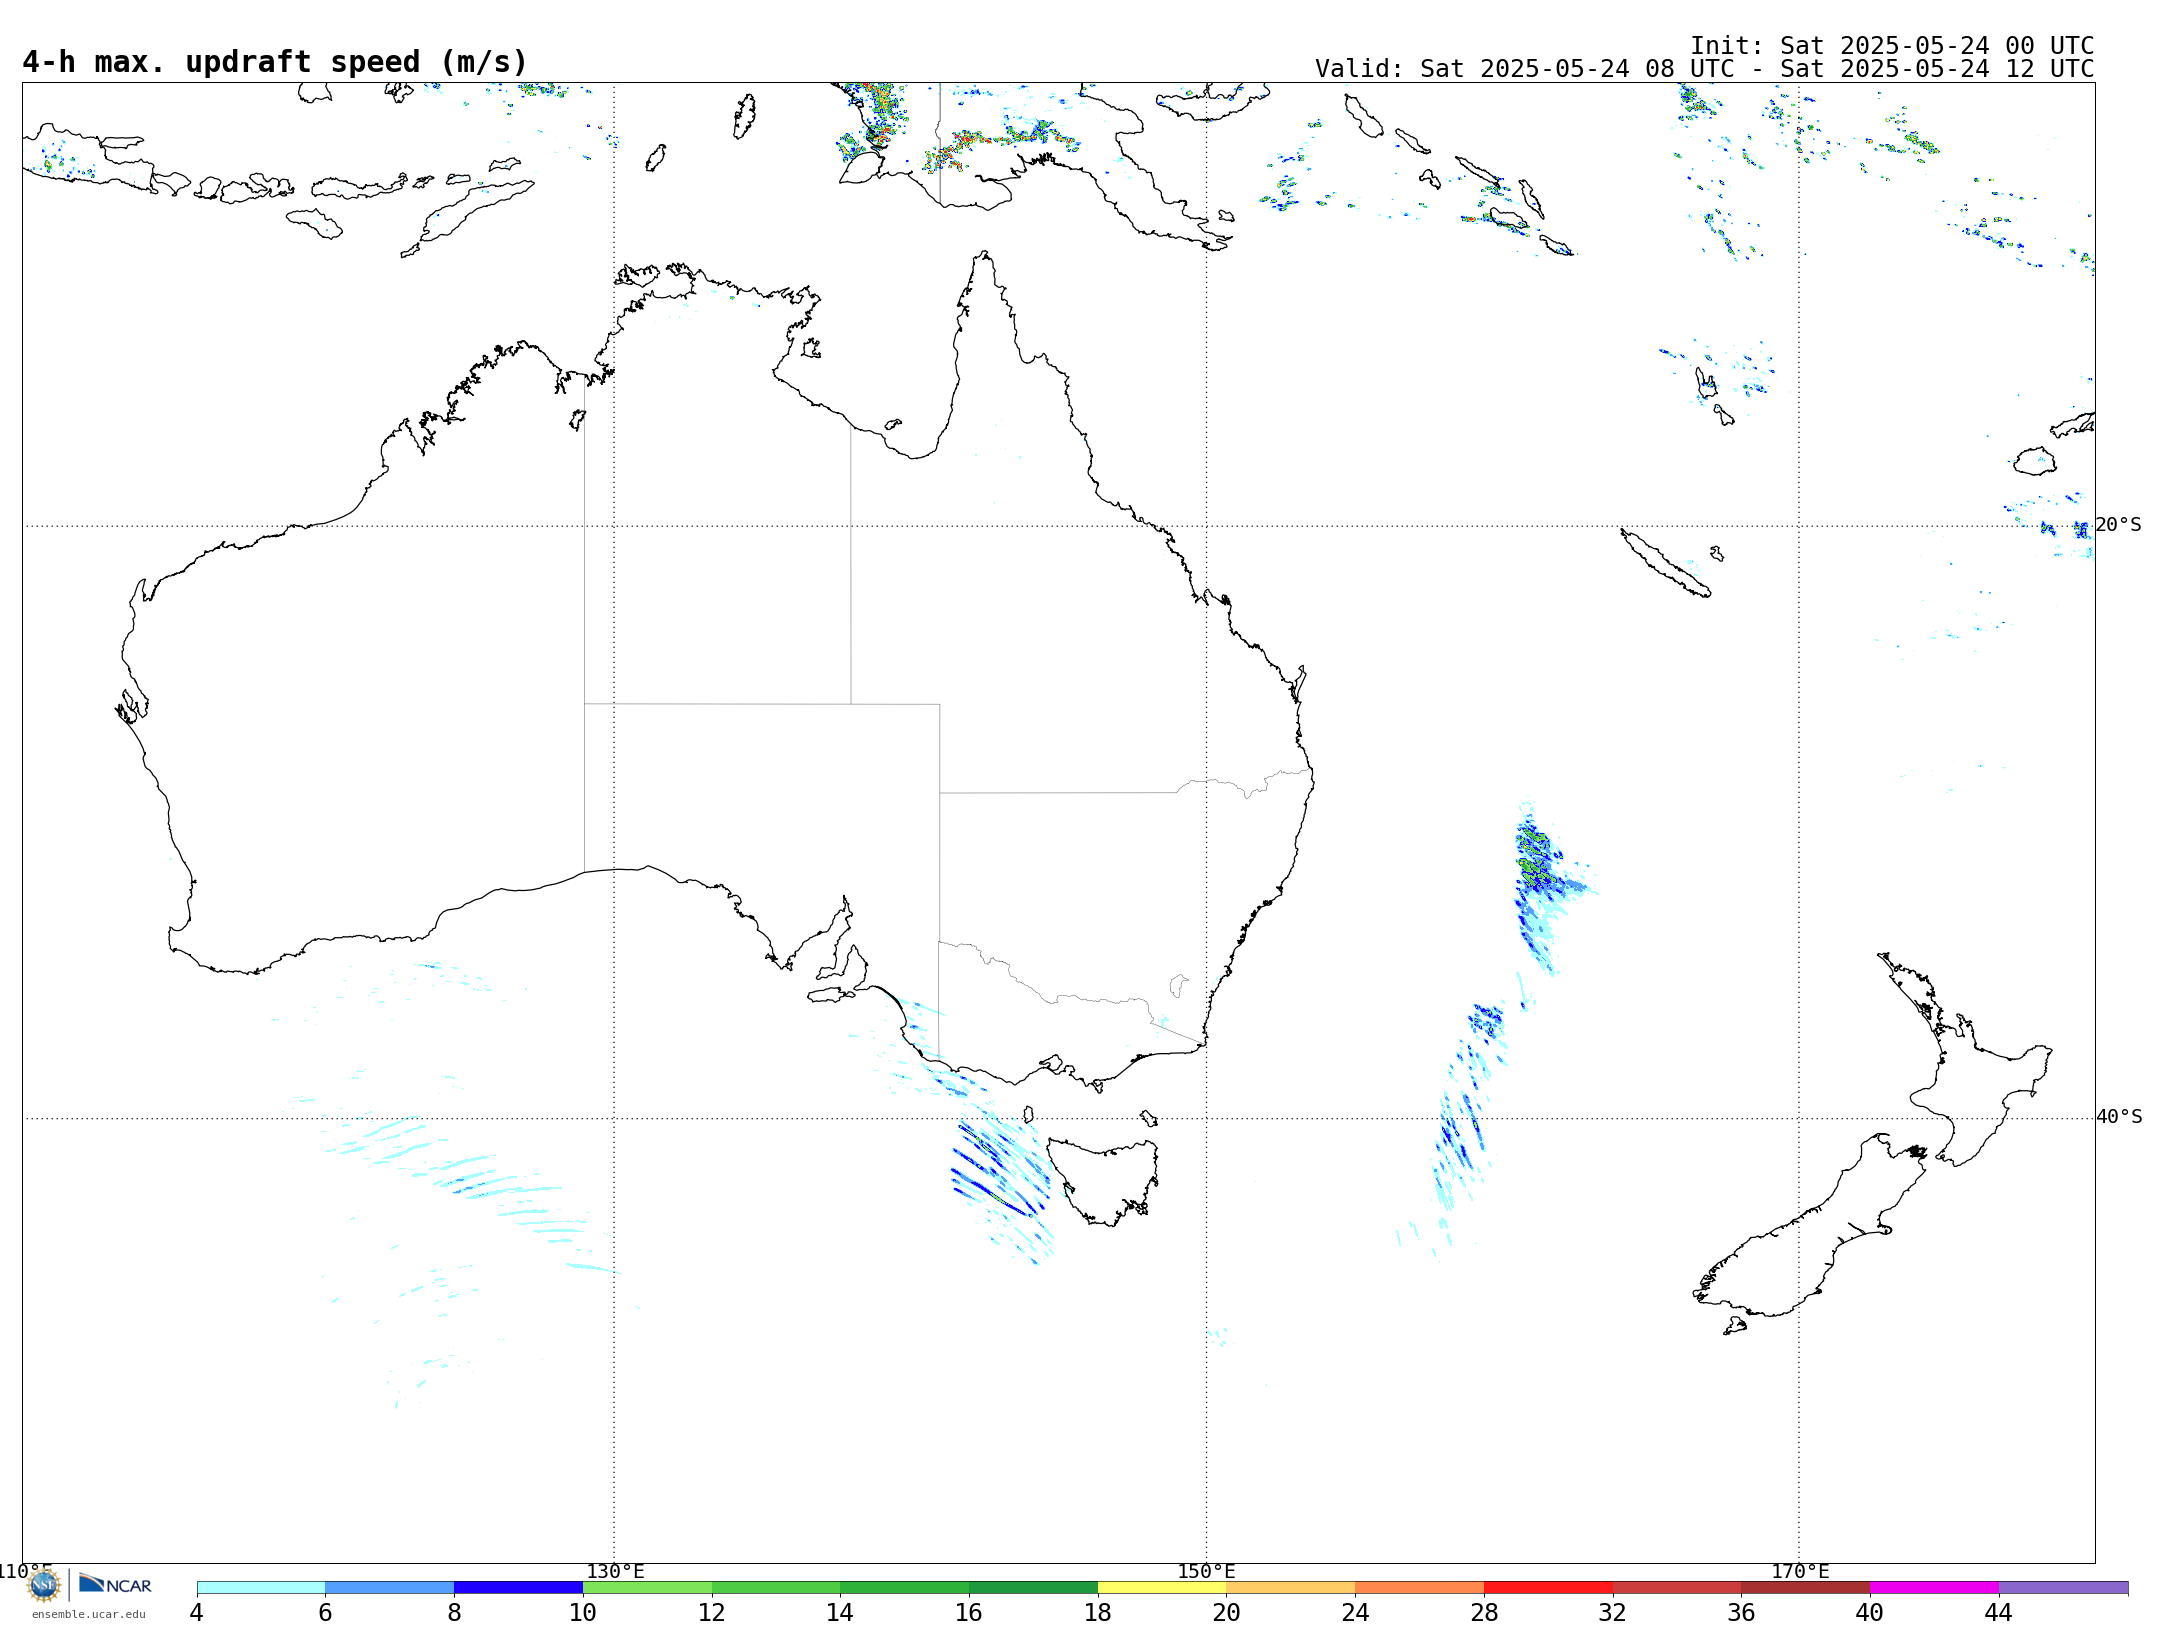Click the 170°E longitude label
2160x1626 pixels.
[1800, 1572]
